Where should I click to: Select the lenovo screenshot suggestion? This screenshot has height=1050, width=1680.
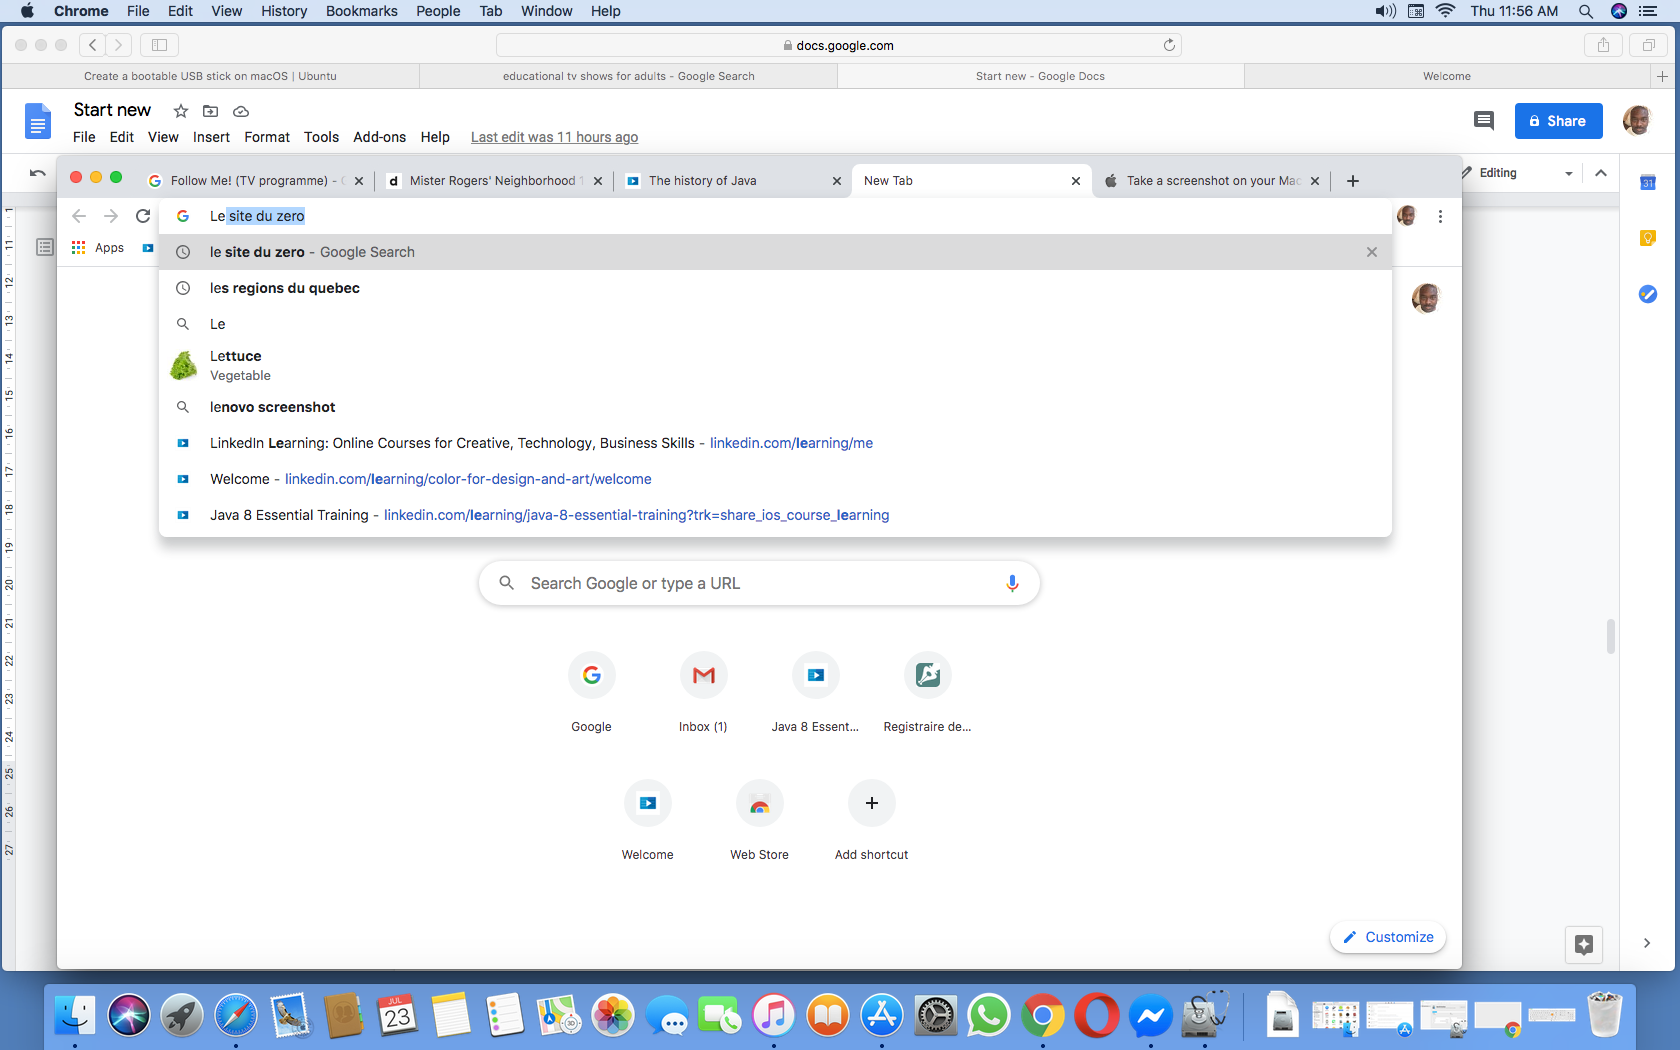[272, 407]
